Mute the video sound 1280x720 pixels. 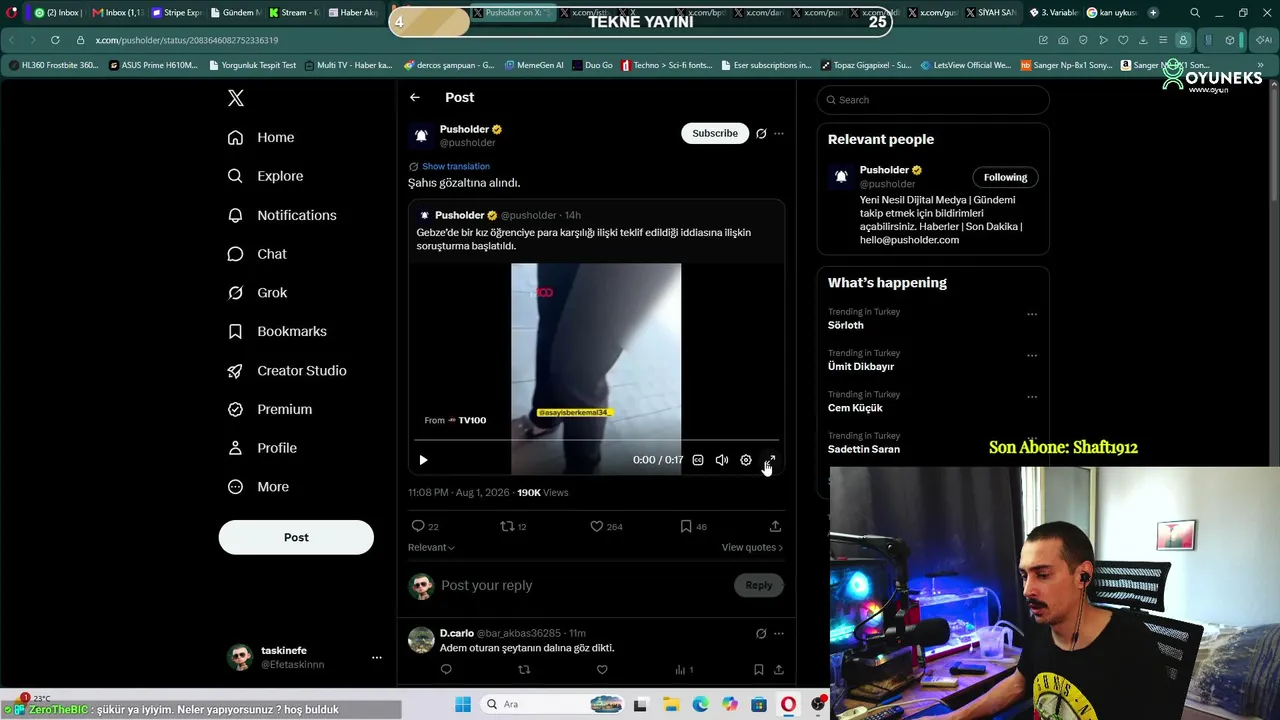722,460
